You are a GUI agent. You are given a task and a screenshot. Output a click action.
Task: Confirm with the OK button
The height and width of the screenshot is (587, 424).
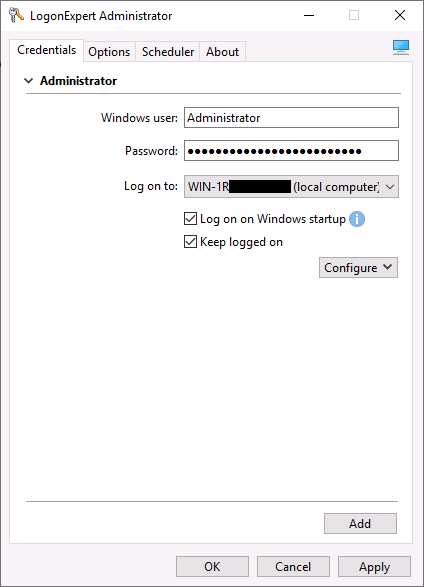[212, 566]
